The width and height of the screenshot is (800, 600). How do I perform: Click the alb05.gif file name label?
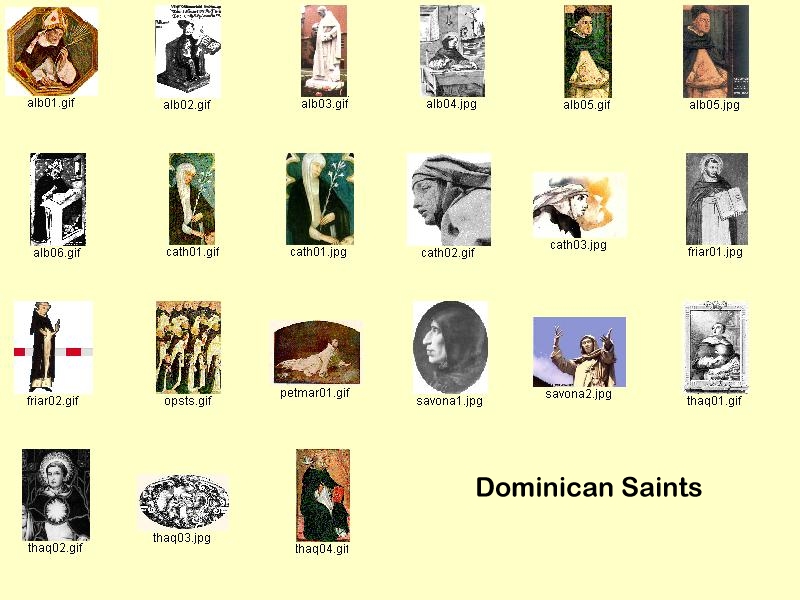click(587, 105)
